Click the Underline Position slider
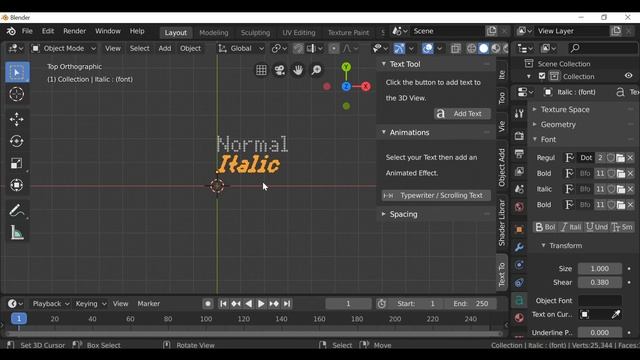This screenshot has width=640, height=360. (600, 332)
